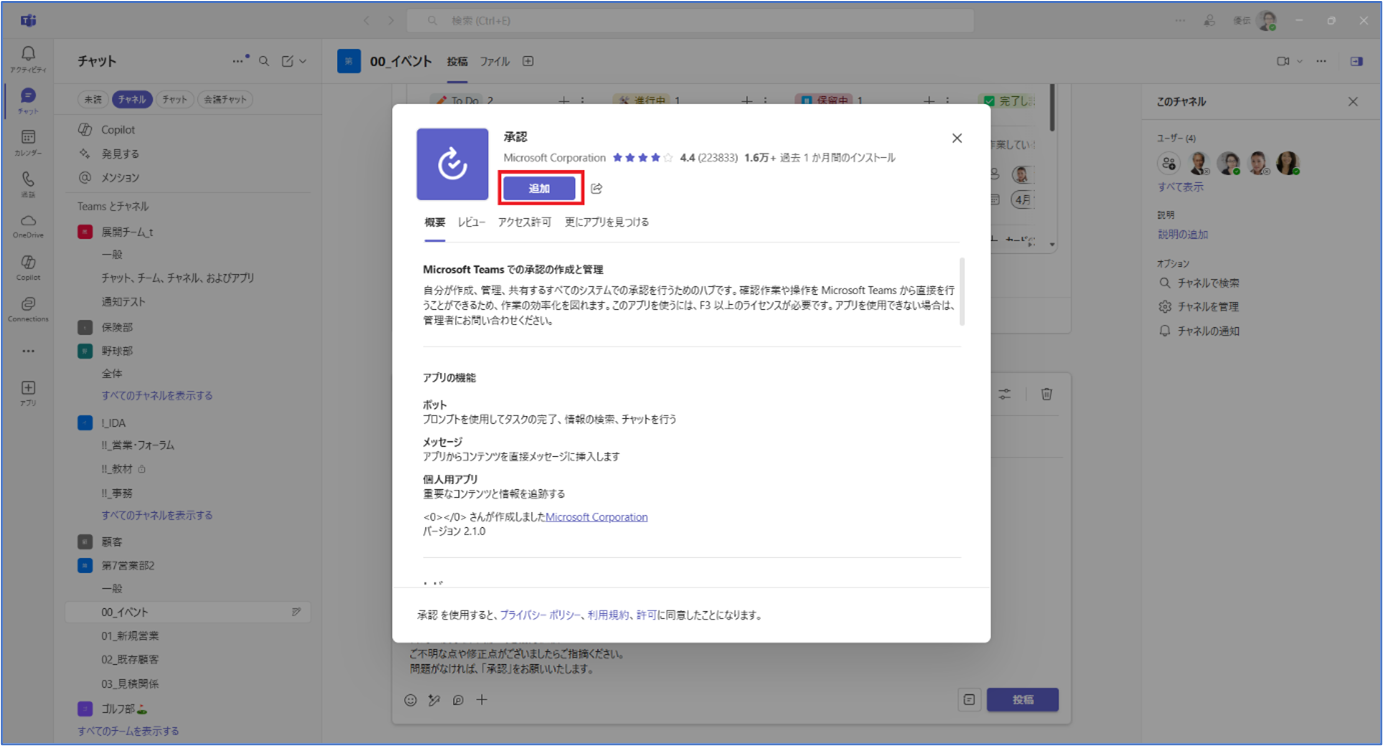The image size is (1383, 746).
Task: Click すべてのチームを表示する link
Action: [128, 731]
